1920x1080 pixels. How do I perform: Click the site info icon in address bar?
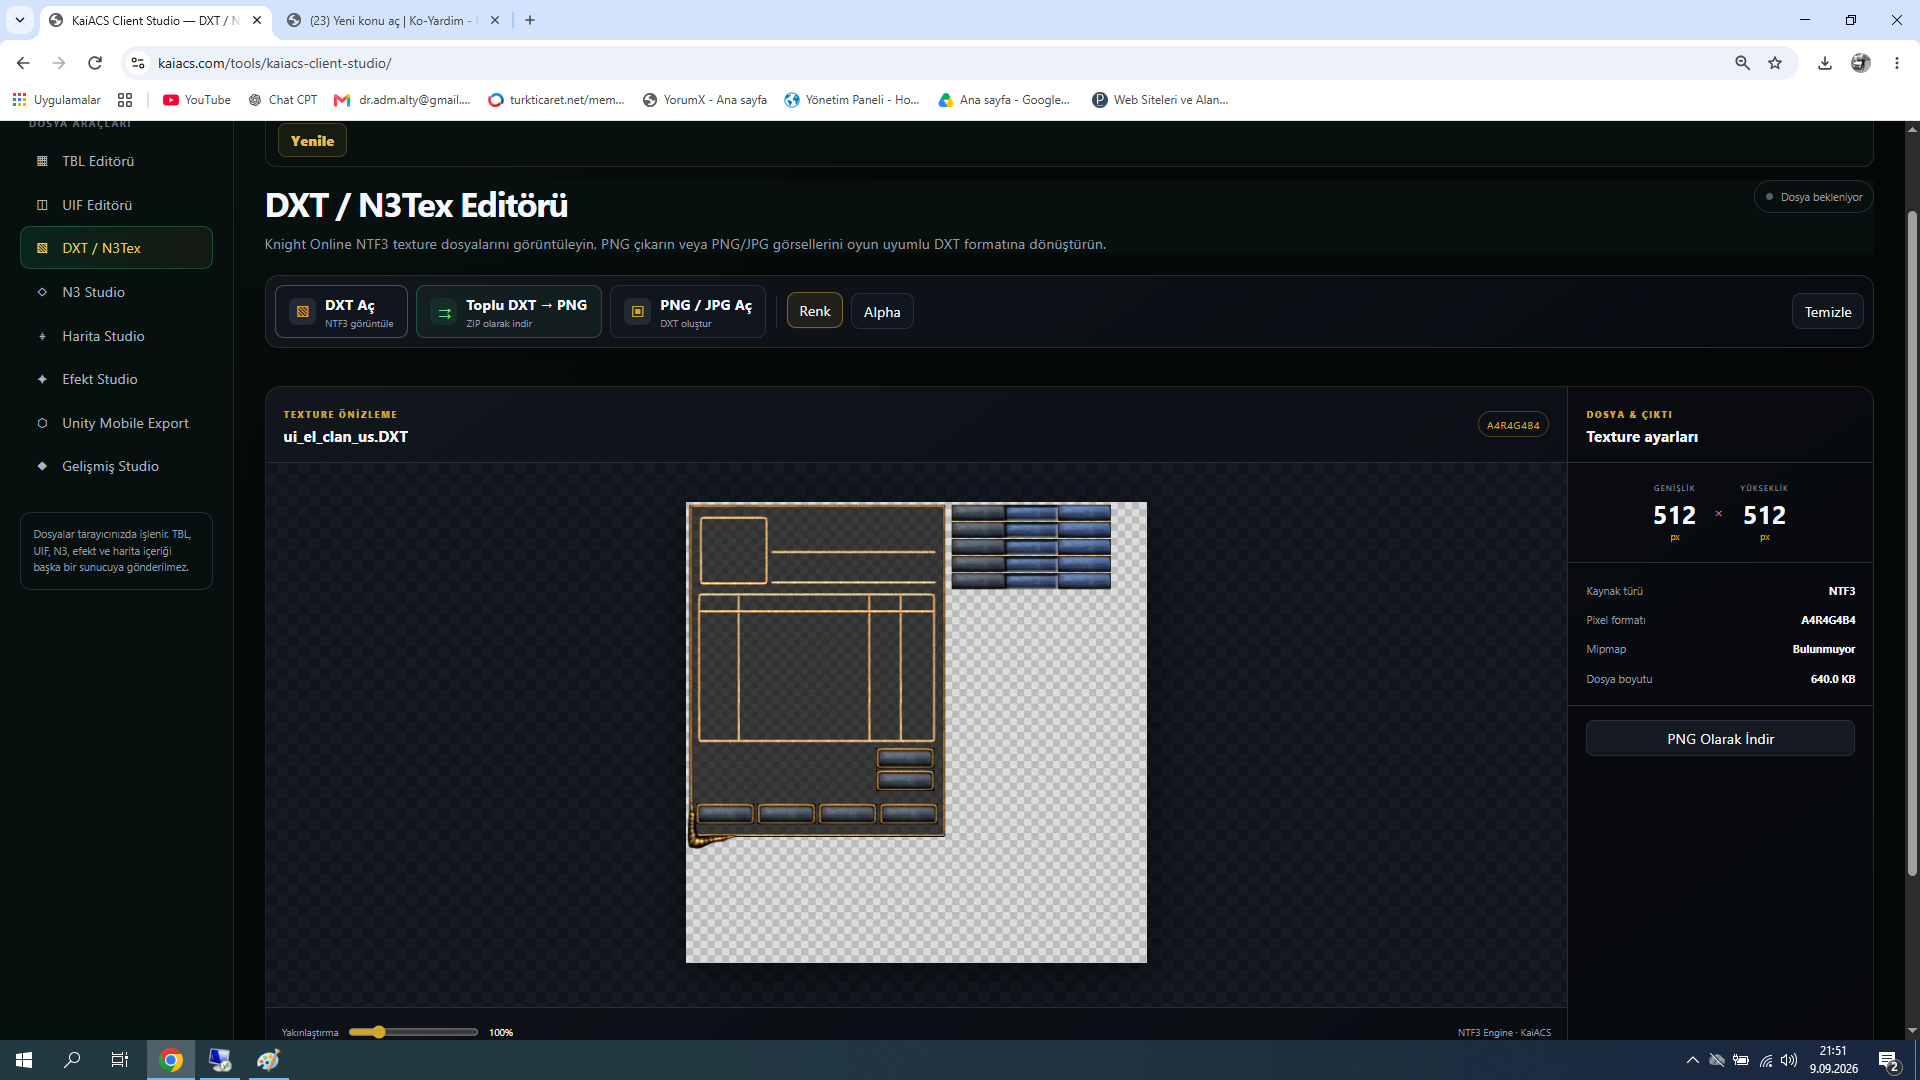coord(138,63)
